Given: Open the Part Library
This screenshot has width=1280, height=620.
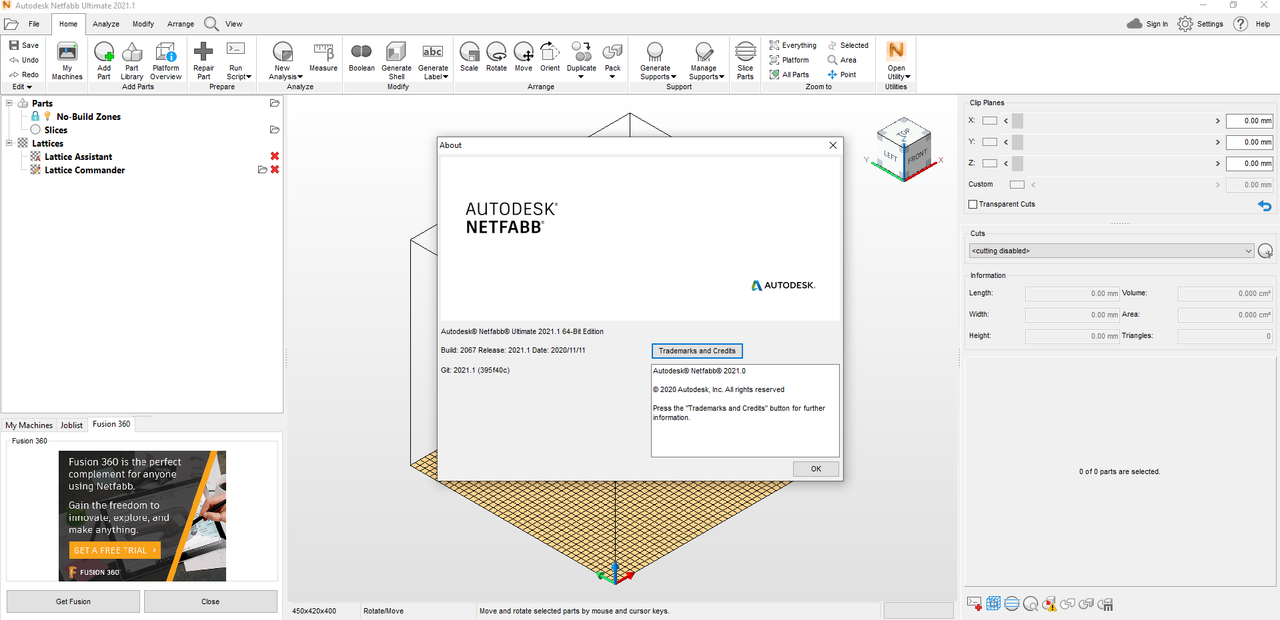Looking at the screenshot, I should click(x=132, y=60).
